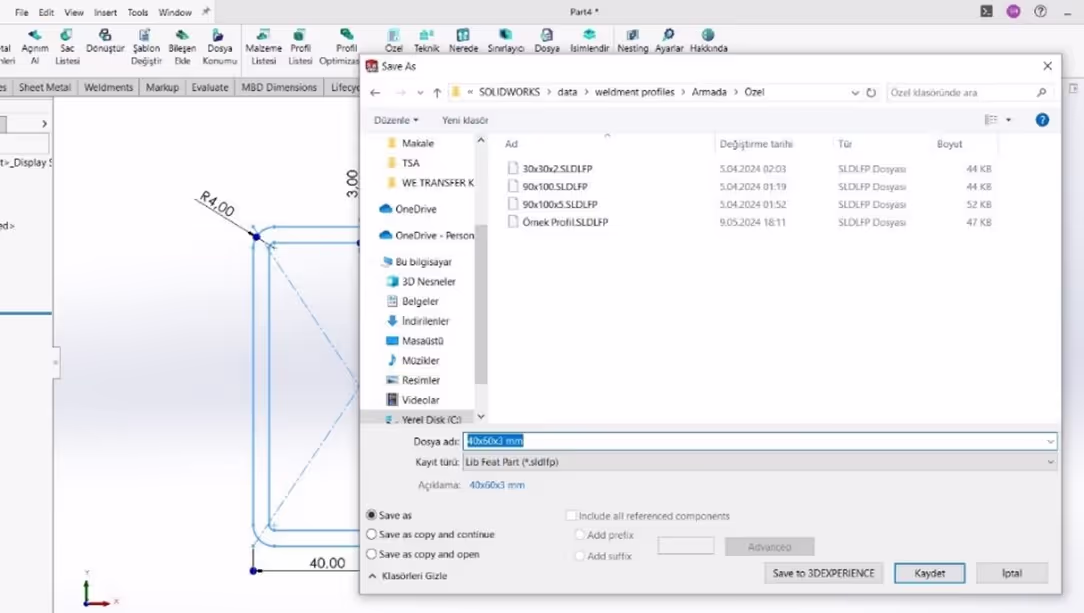Click the purple user account icon

pos(1013,12)
